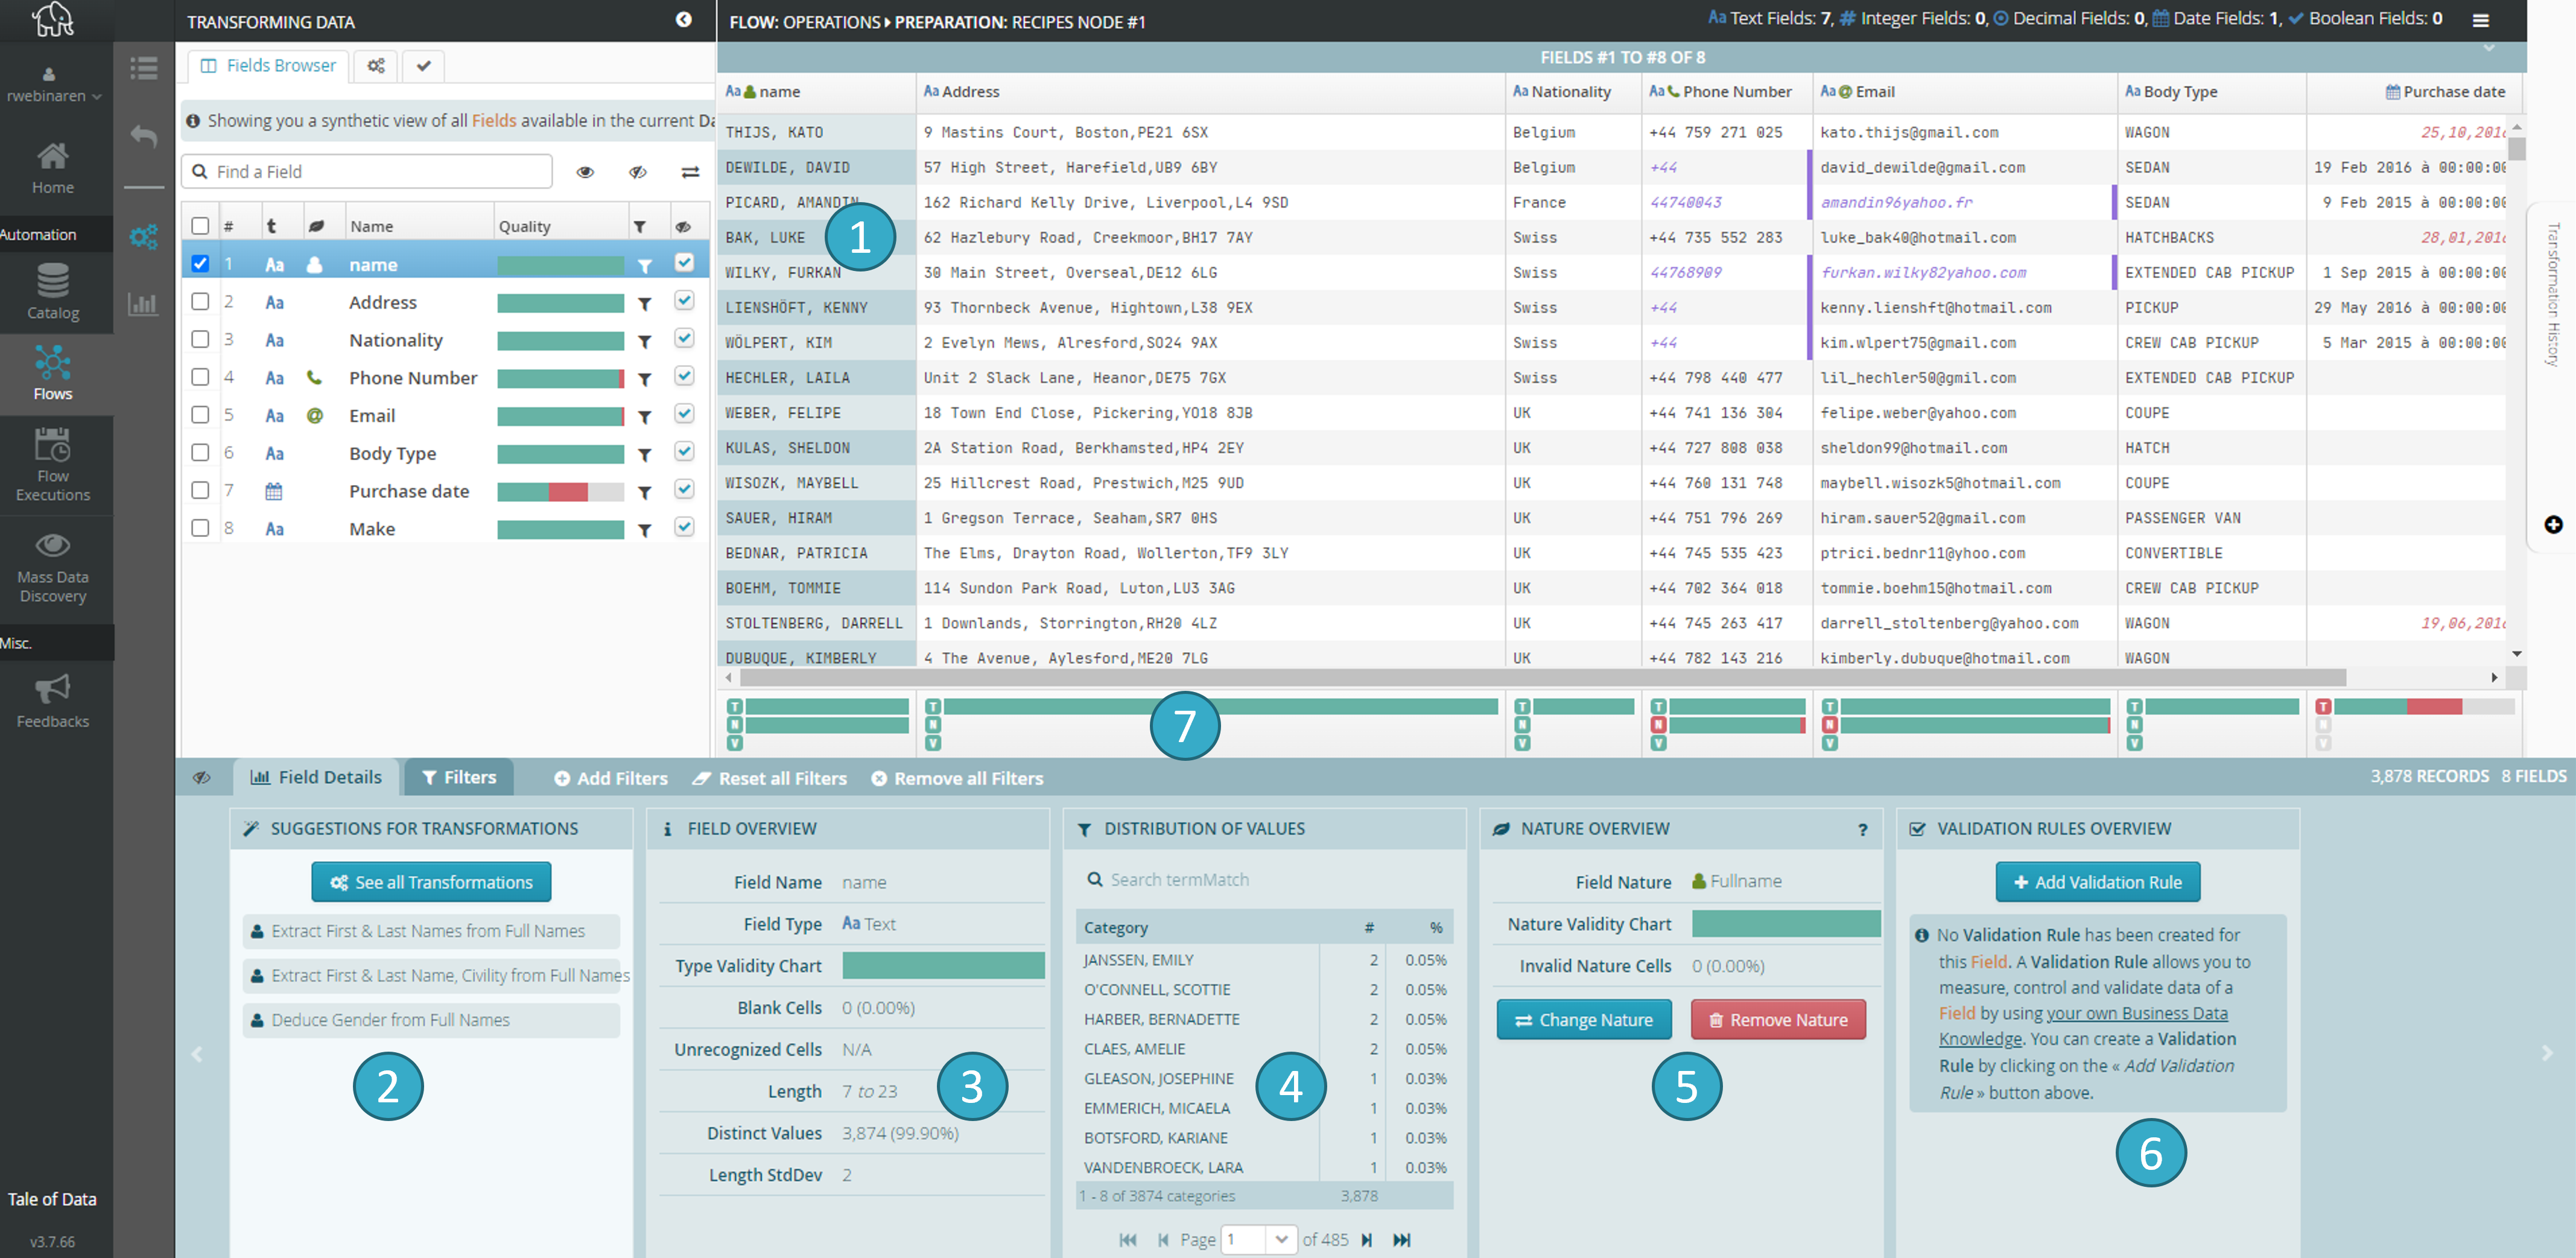Image resolution: width=2576 pixels, height=1258 pixels.
Task: Expand the fields header chevron
Action: (x=2489, y=48)
